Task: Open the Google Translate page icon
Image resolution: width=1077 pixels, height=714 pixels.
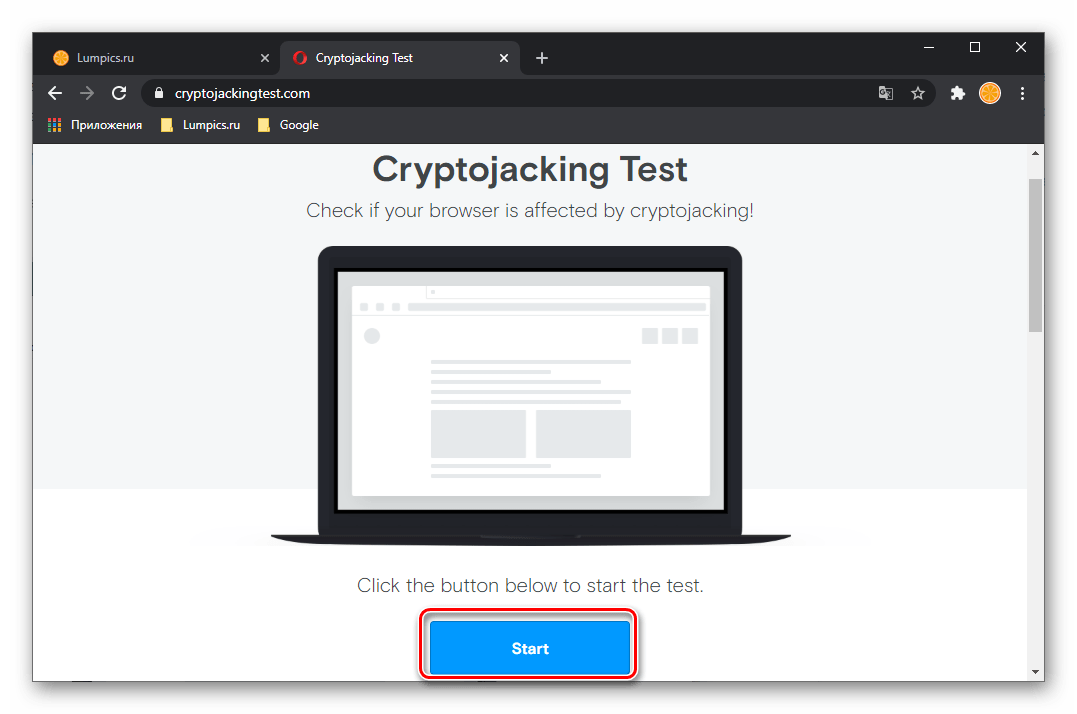Action: tap(886, 93)
